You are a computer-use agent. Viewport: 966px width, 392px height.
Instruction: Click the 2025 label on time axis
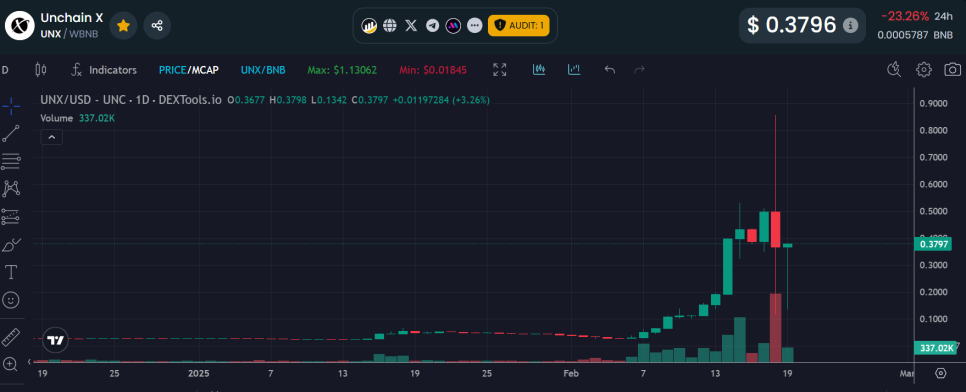(x=199, y=374)
